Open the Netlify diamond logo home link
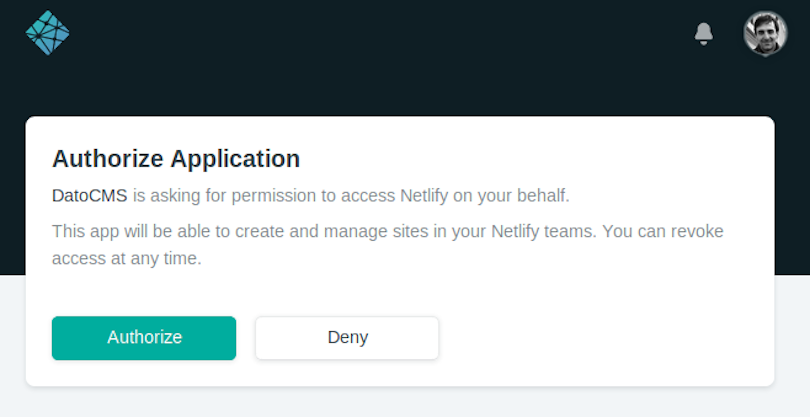This screenshot has width=810, height=417. coord(48,33)
